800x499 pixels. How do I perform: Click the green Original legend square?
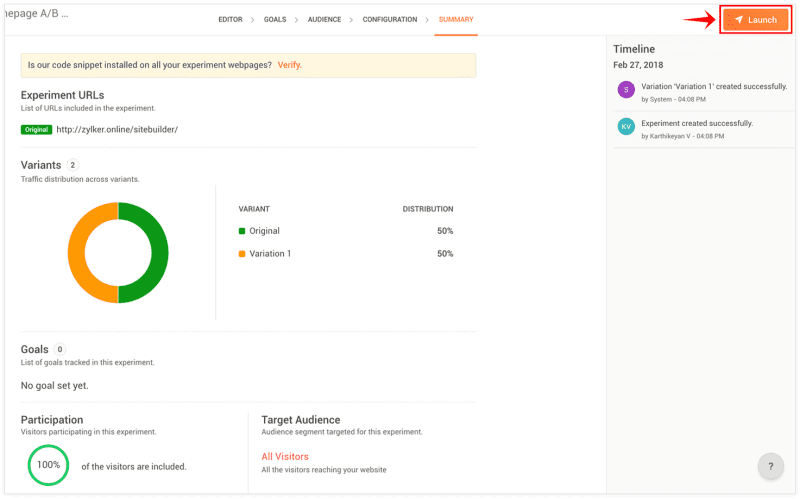pyautogui.click(x=242, y=231)
